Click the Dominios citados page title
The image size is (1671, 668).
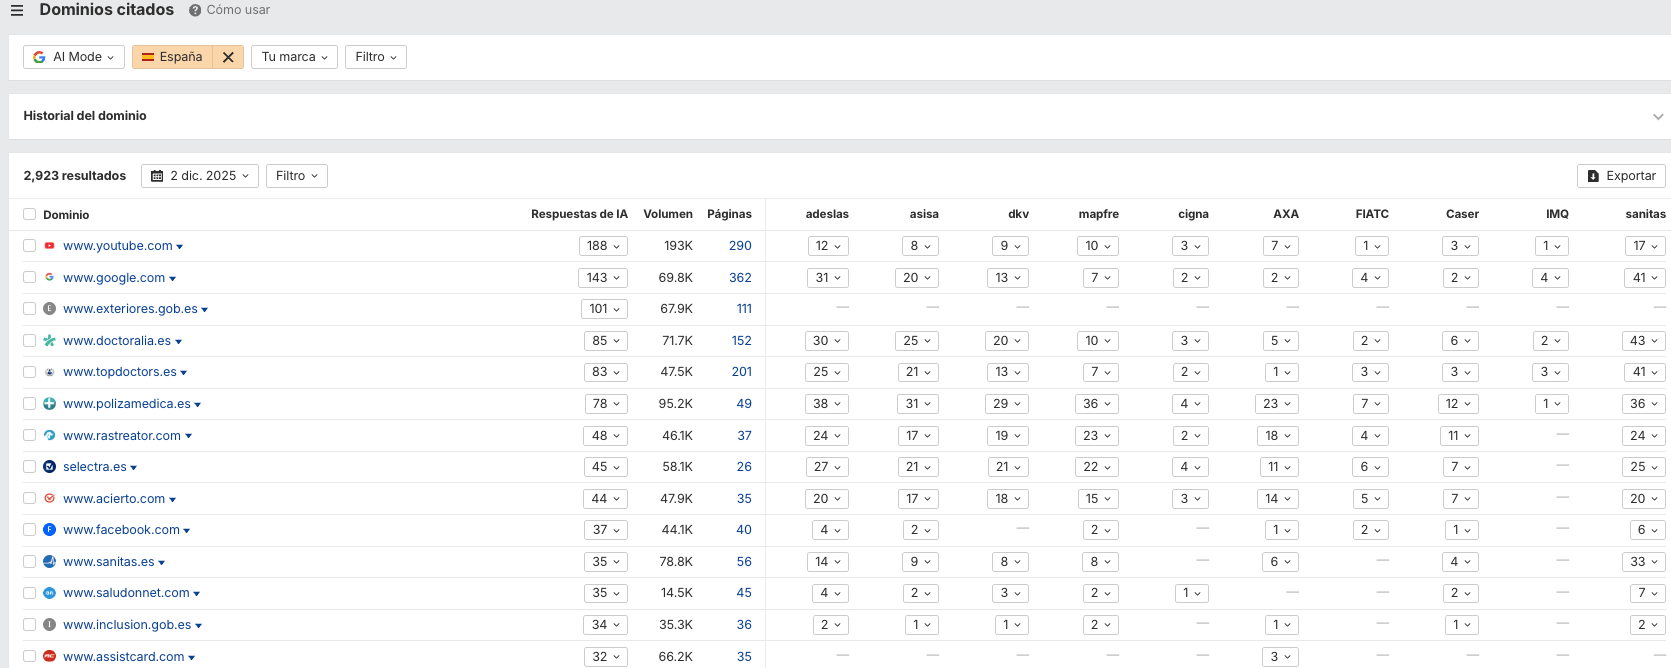107,10
